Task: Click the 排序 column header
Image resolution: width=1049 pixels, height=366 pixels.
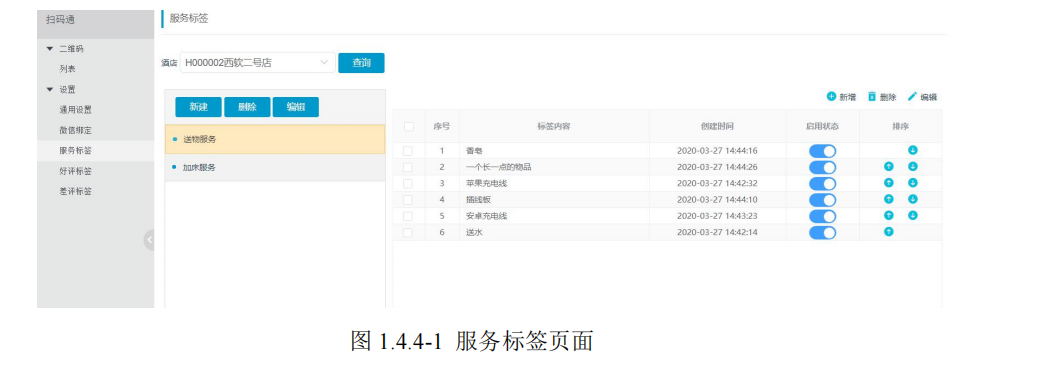Action: 900,126
